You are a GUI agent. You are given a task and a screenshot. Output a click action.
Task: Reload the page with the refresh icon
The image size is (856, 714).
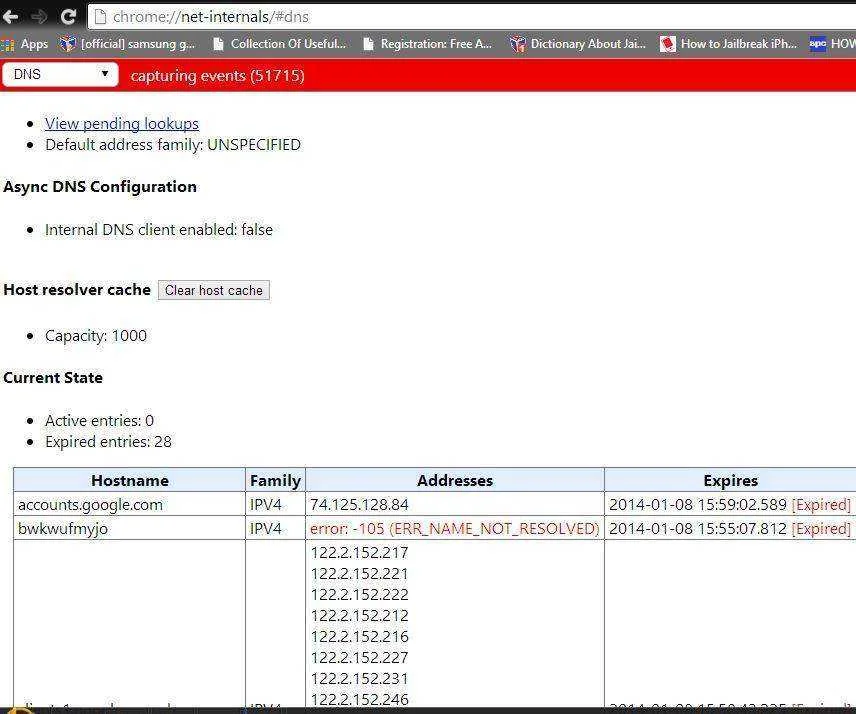point(68,17)
